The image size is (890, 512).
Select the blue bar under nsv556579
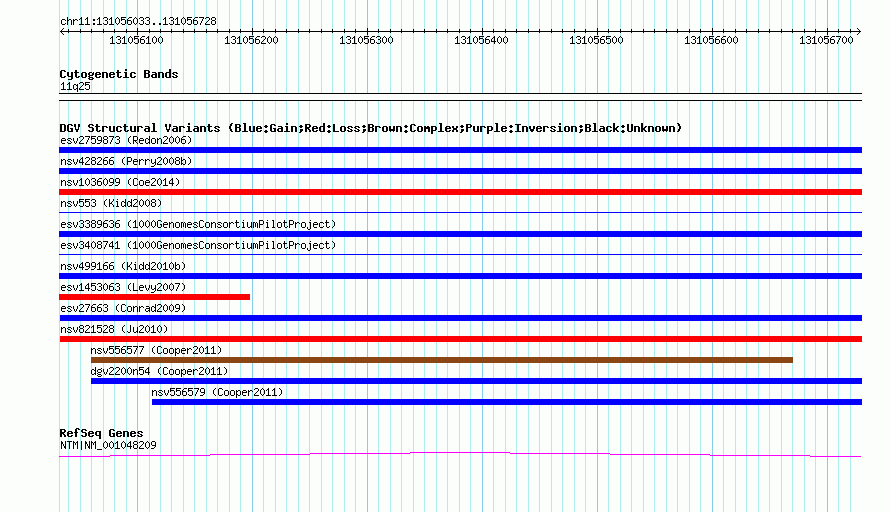(x=507, y=402)
